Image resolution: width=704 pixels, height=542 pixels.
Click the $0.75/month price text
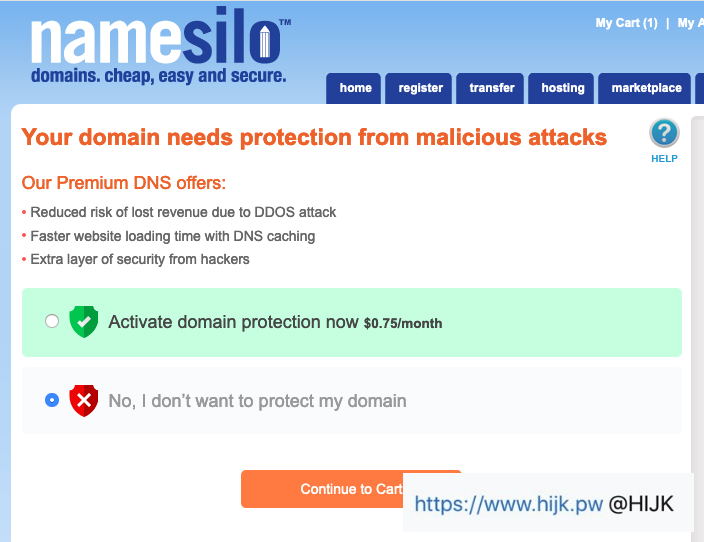click(403, 324)
